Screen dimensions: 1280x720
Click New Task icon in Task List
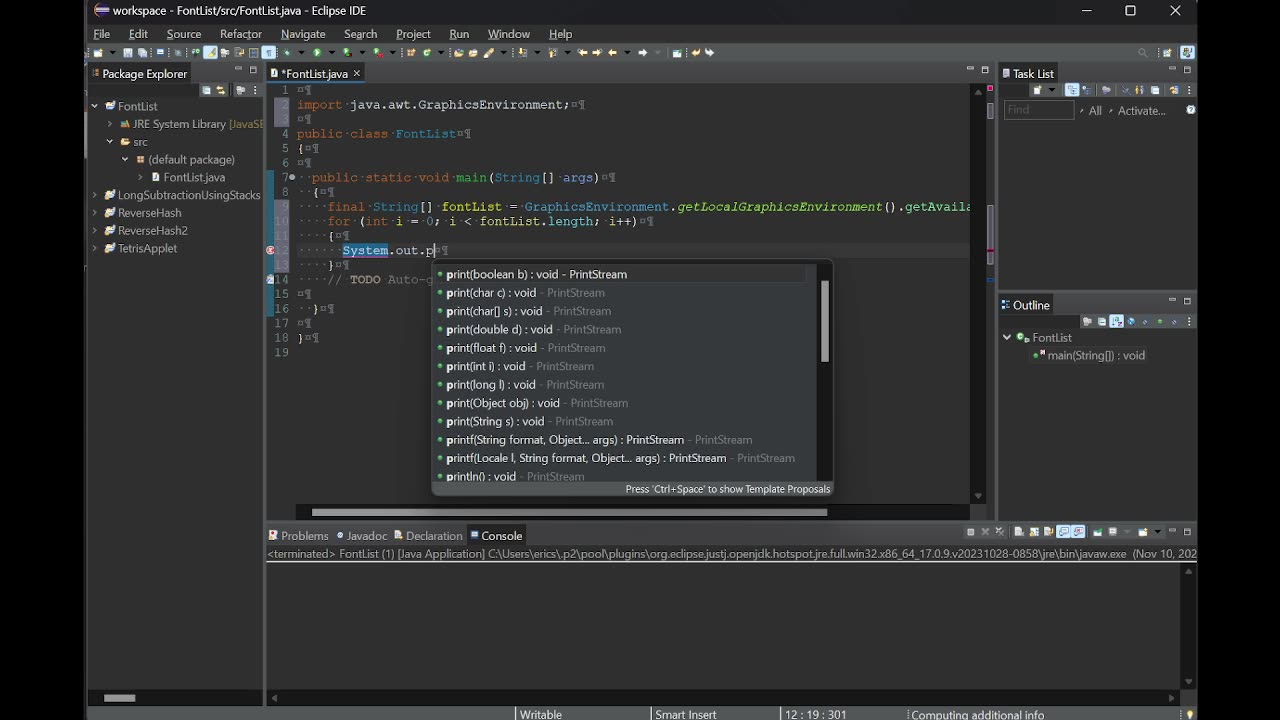tap(1037, 90)
